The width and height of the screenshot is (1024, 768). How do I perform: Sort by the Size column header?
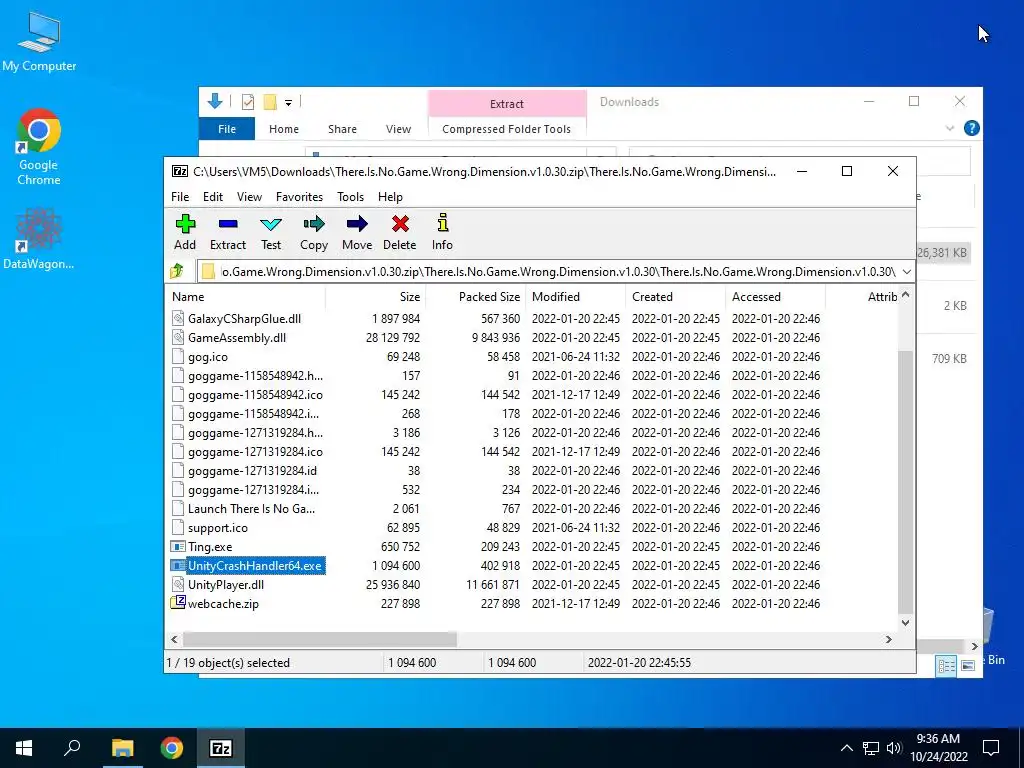point(376,296)
